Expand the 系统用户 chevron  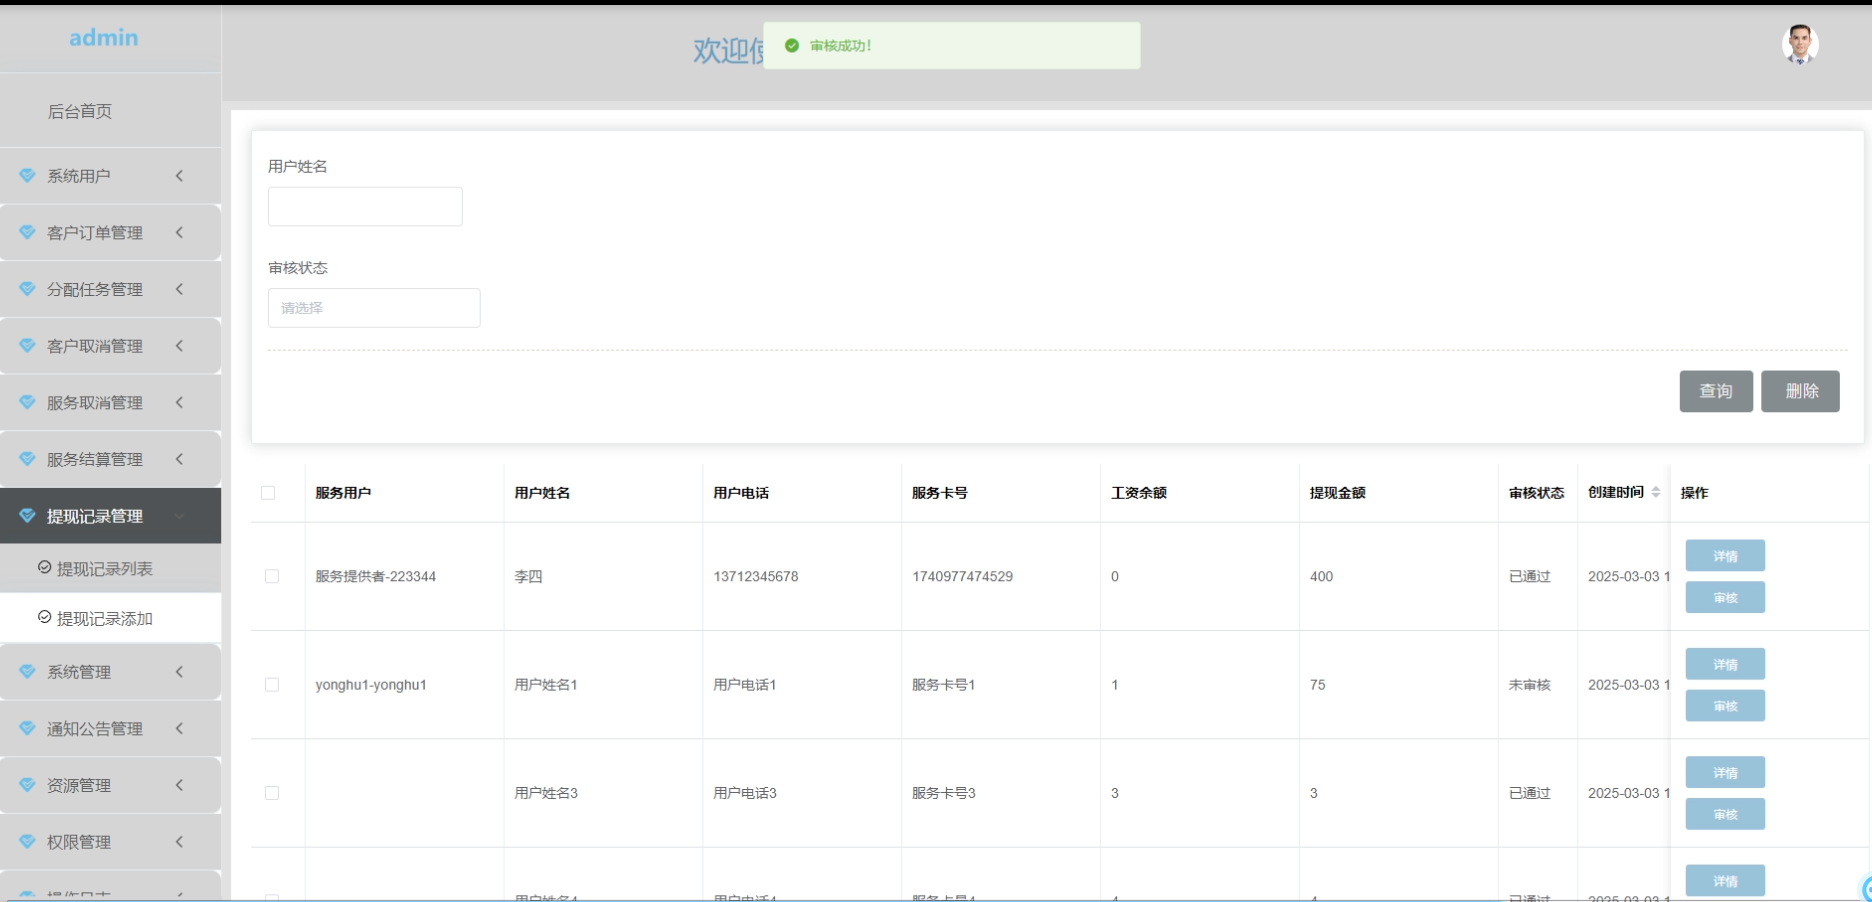tap(180, 176)
